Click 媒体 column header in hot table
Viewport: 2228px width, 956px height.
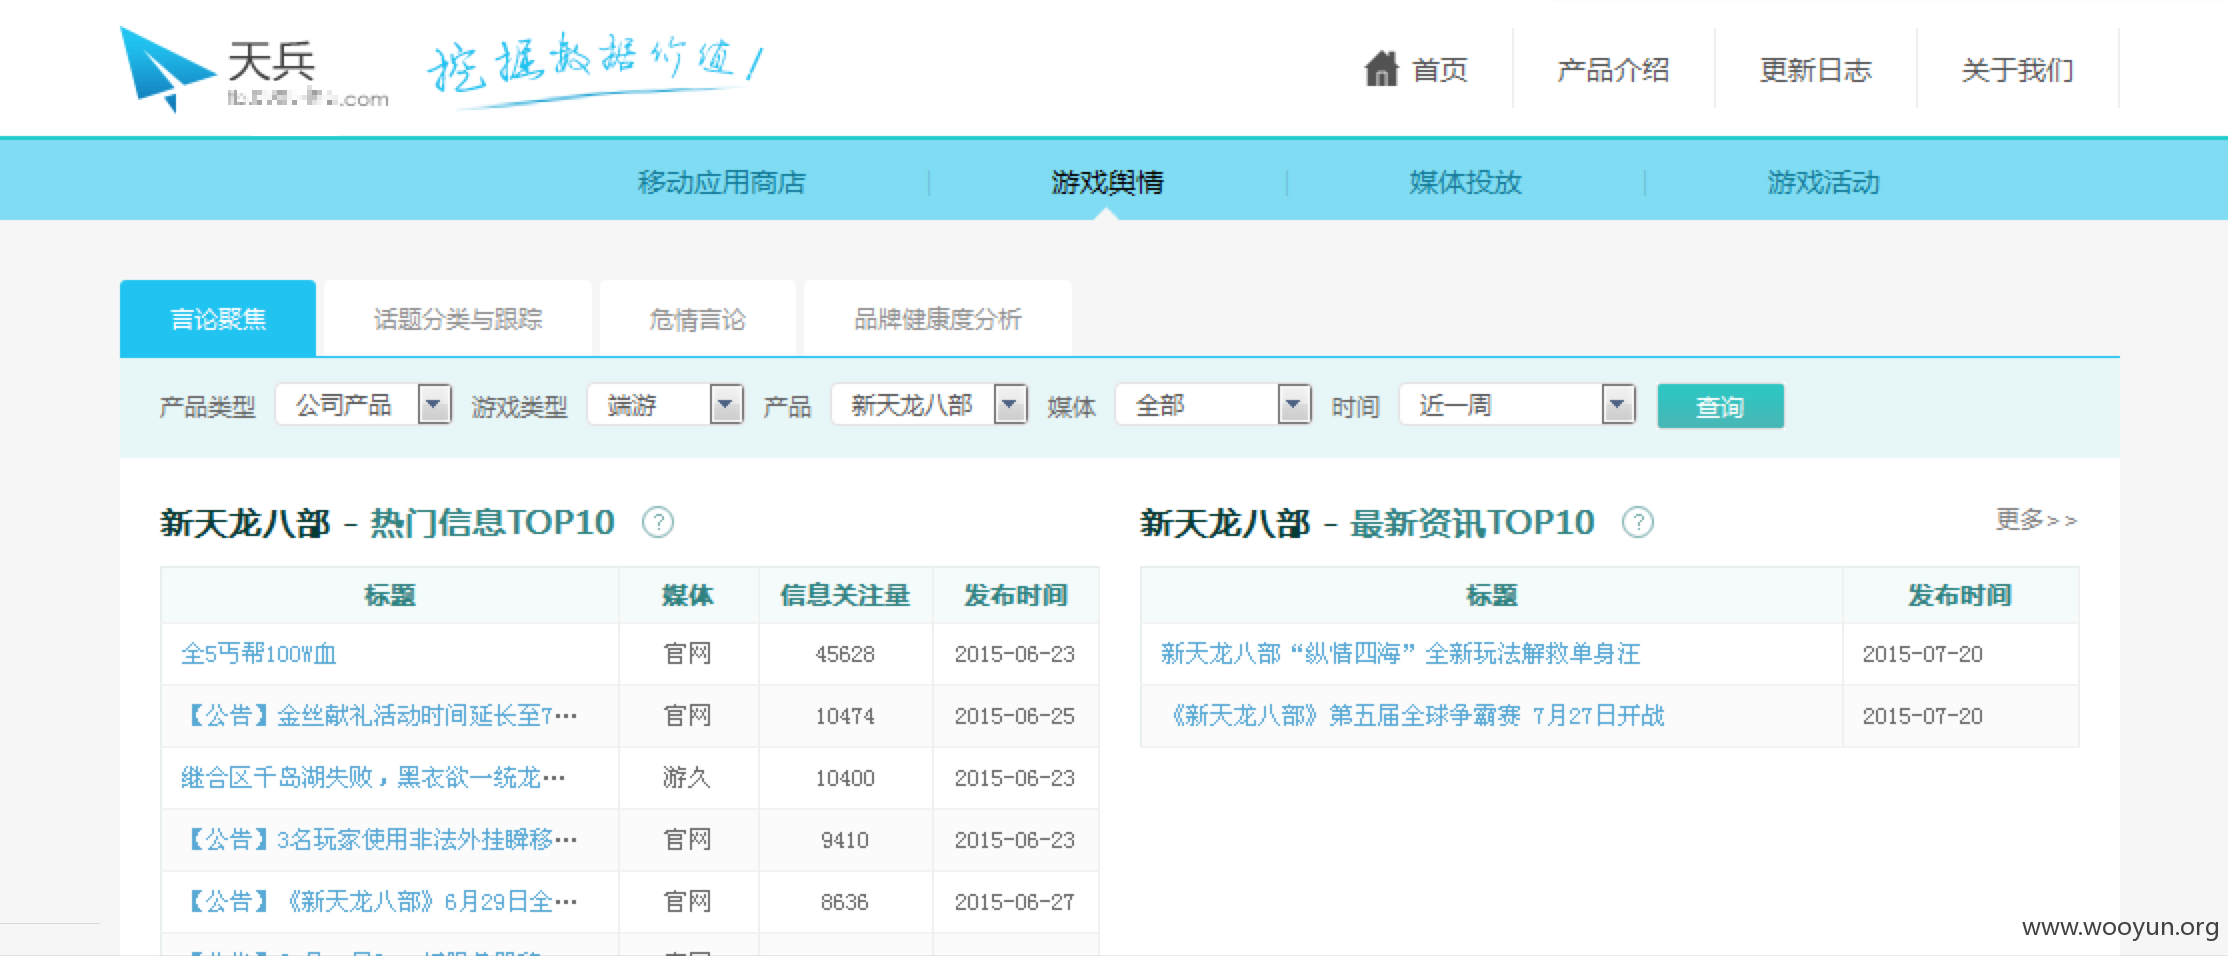688,596
